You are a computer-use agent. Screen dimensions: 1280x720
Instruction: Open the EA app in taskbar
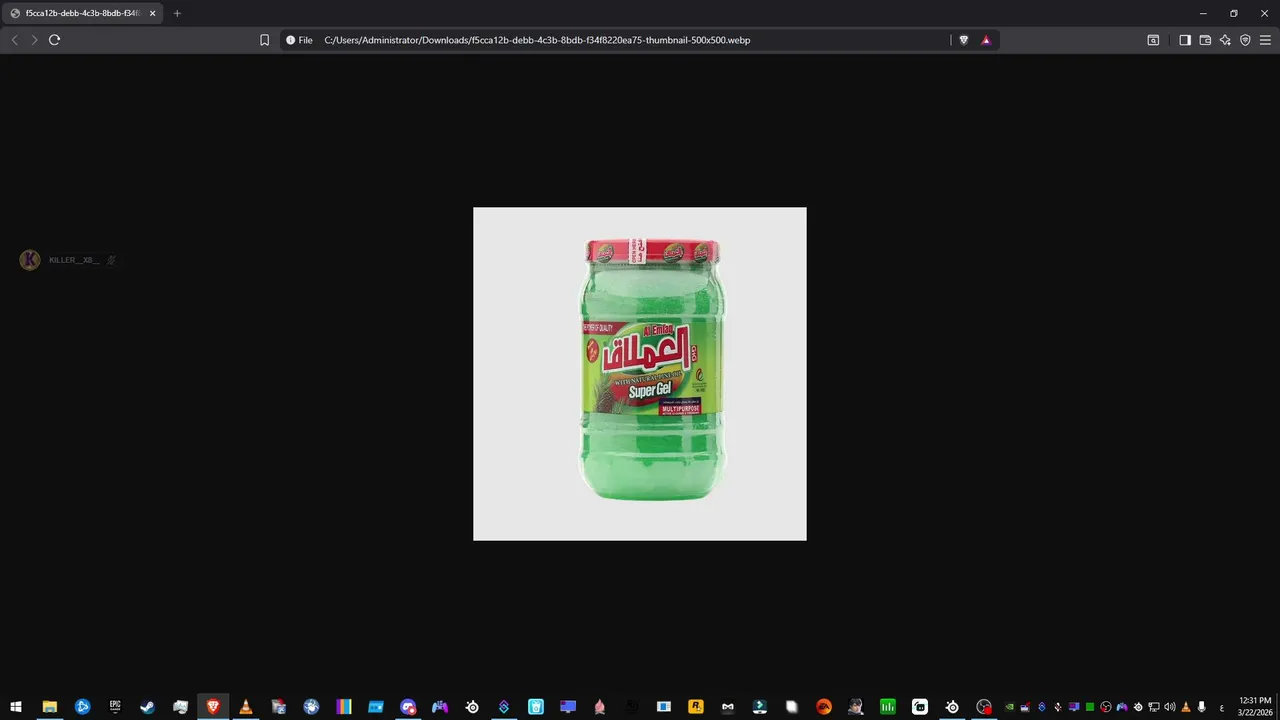coord(824,707)
